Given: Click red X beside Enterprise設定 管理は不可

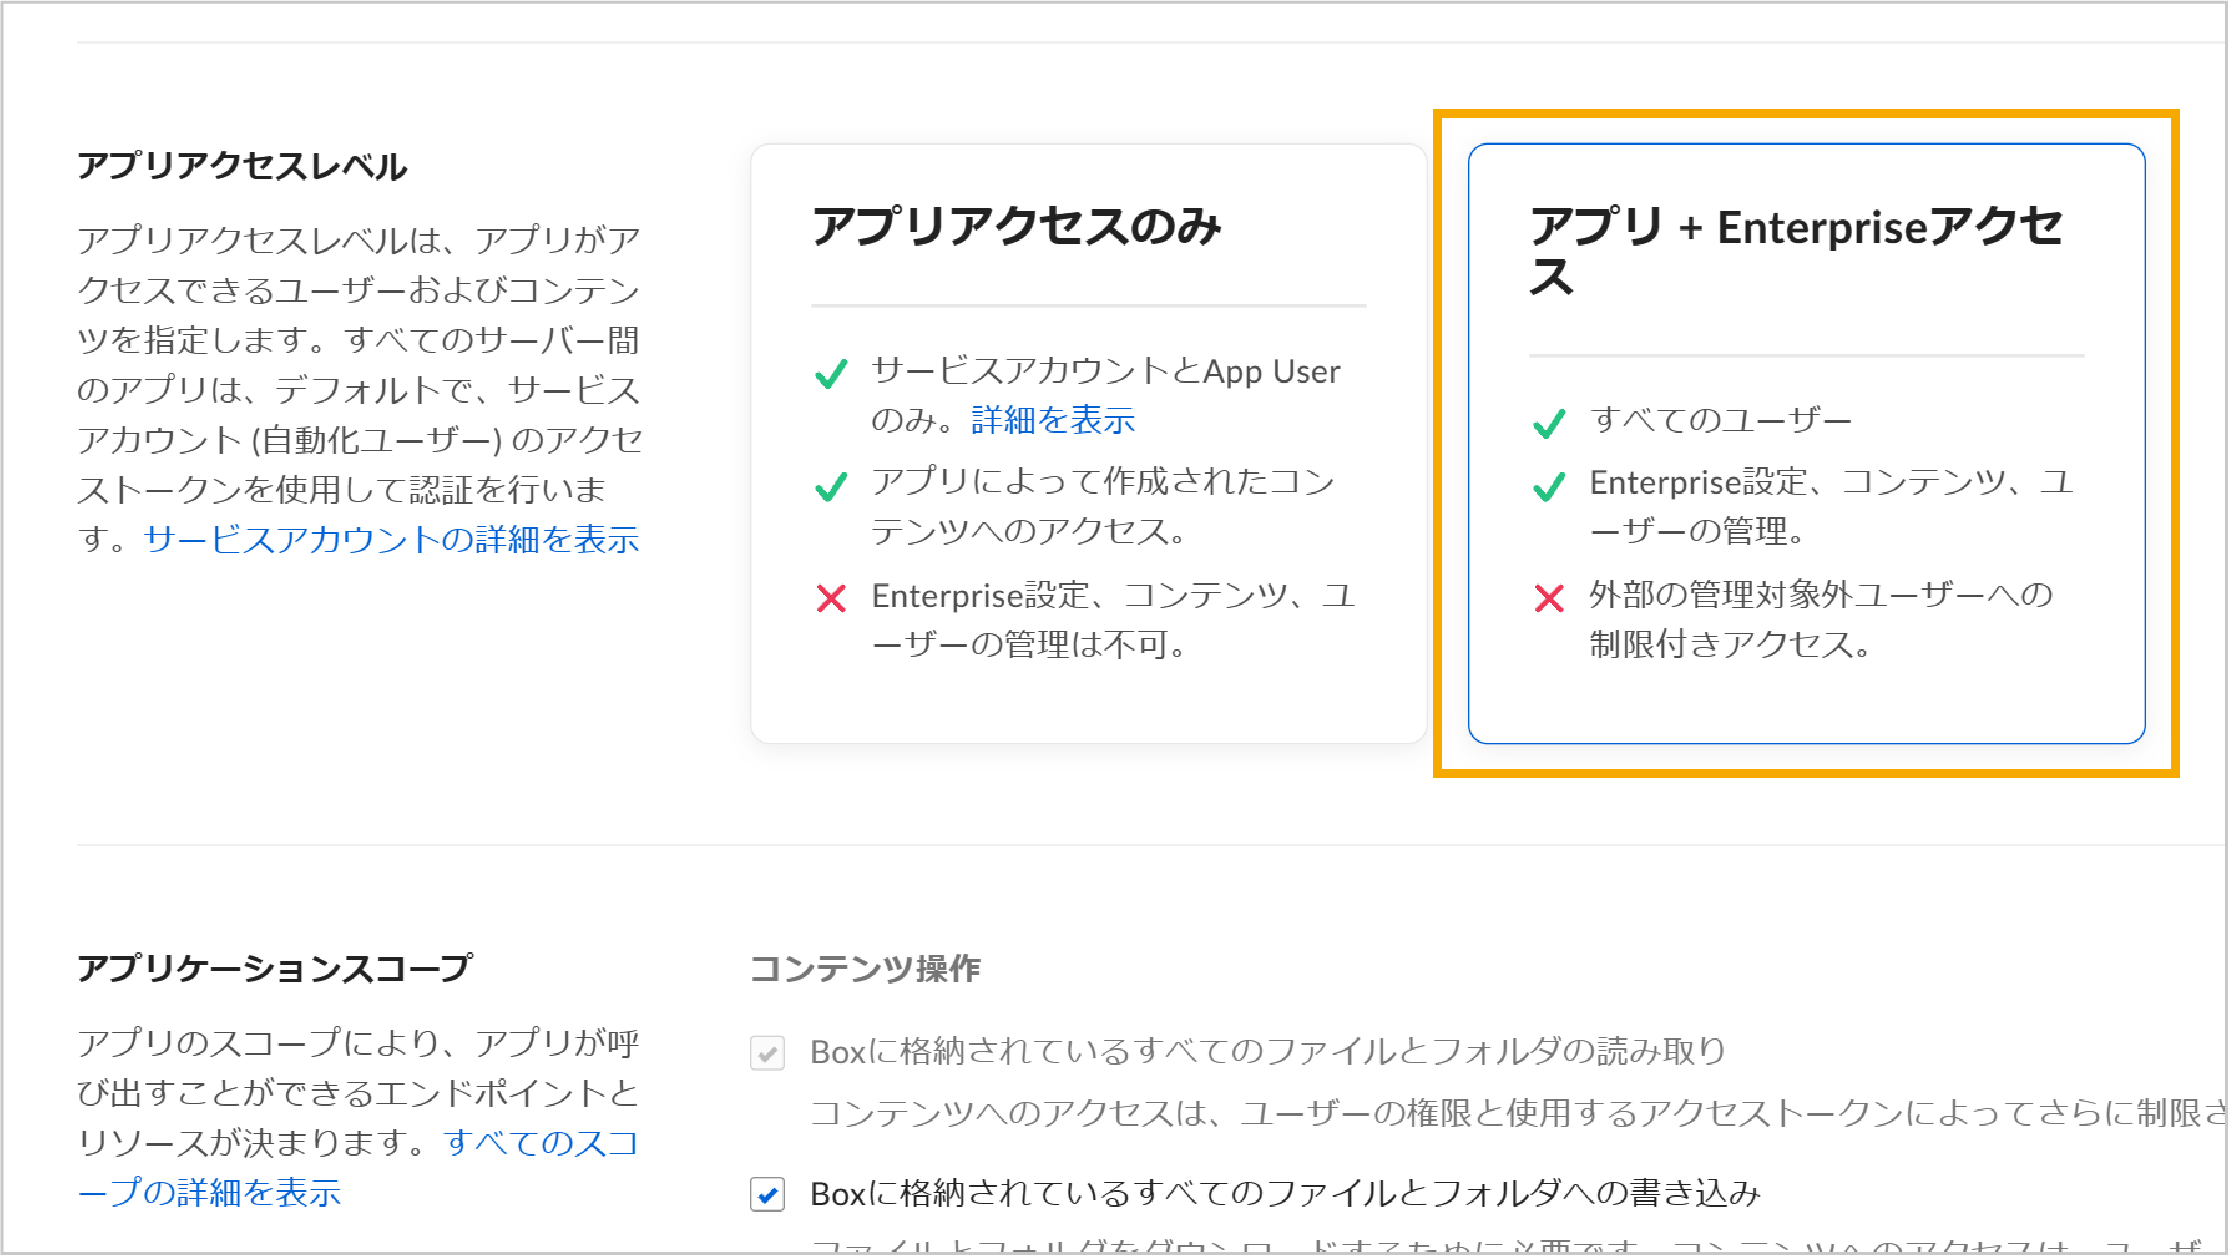Looking at the screenshot, I should click(831, 599).
